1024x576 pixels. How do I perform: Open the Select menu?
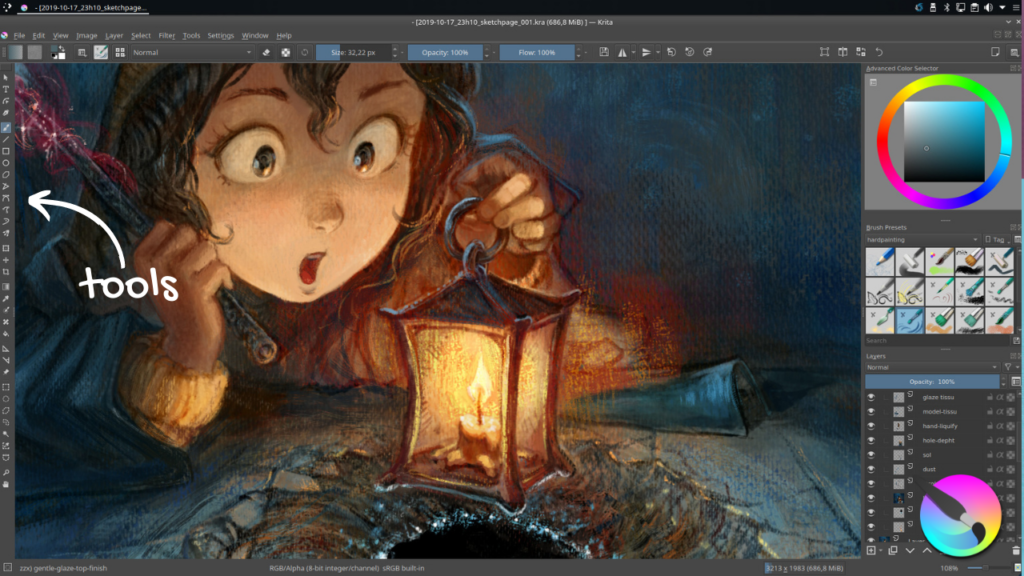coord(140,35)
